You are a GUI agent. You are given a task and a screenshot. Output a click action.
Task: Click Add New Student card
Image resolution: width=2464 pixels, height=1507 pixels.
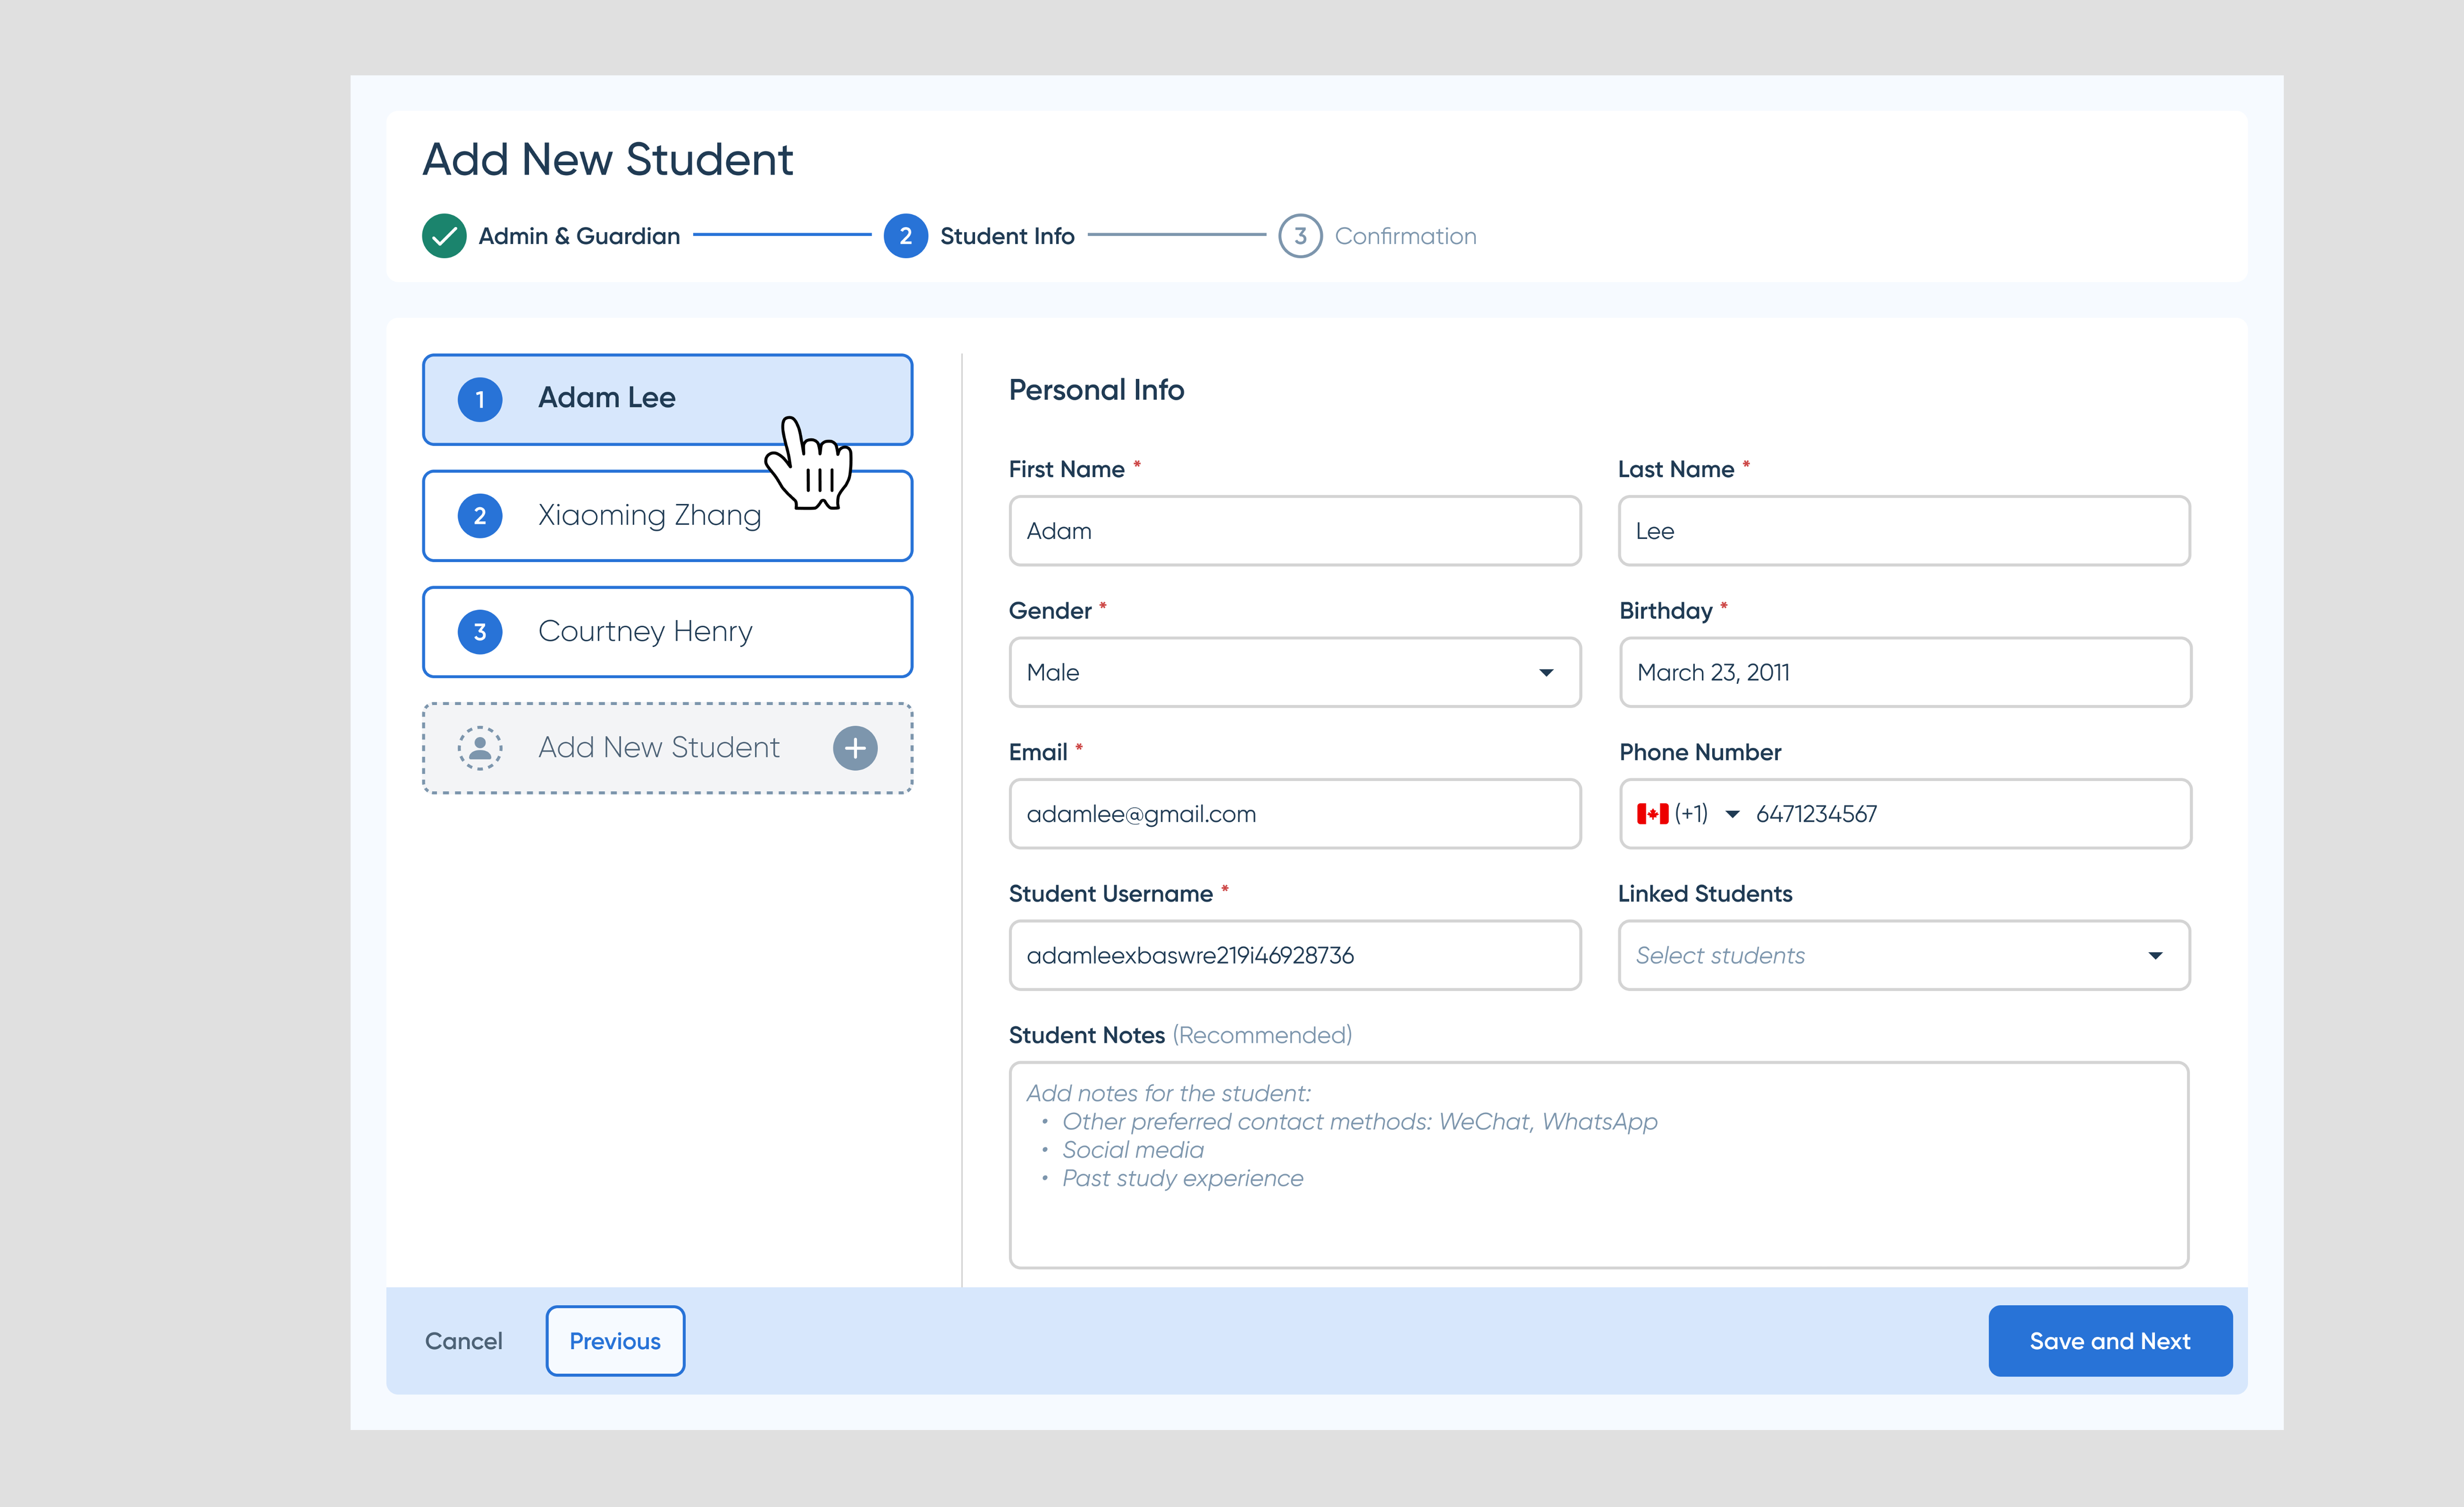click(667, 748)
